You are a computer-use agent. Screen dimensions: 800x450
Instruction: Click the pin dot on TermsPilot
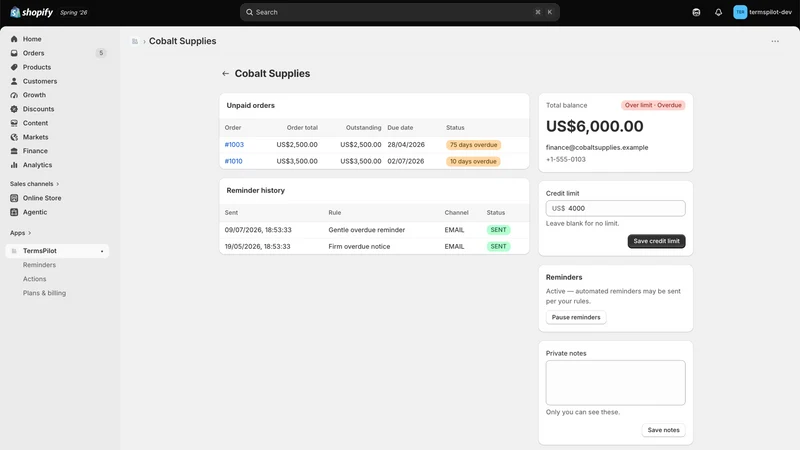pos(102,251)
